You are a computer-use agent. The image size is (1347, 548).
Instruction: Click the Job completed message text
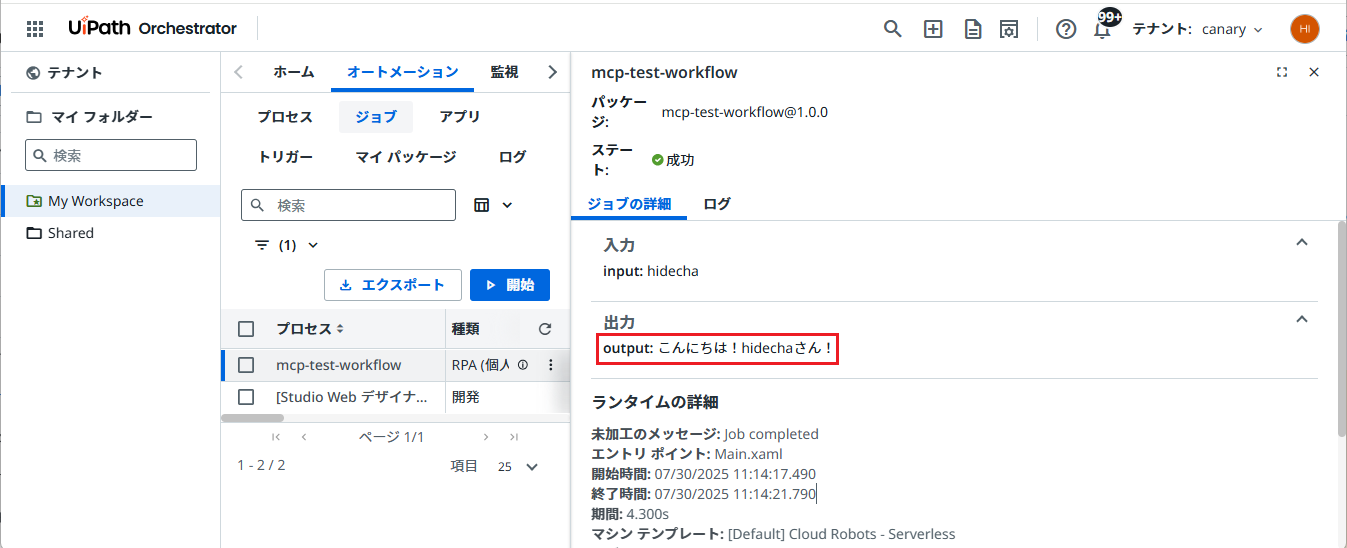pyautogui.click(x=771, y=434)
